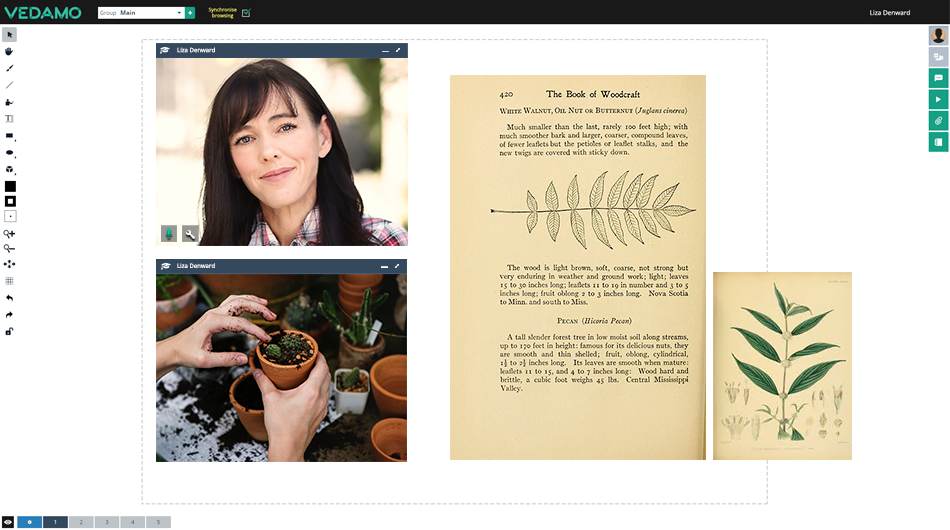Click the green plus add group button
The width and height of the screenshot is (950, 530).
click(x=190, y=13)
